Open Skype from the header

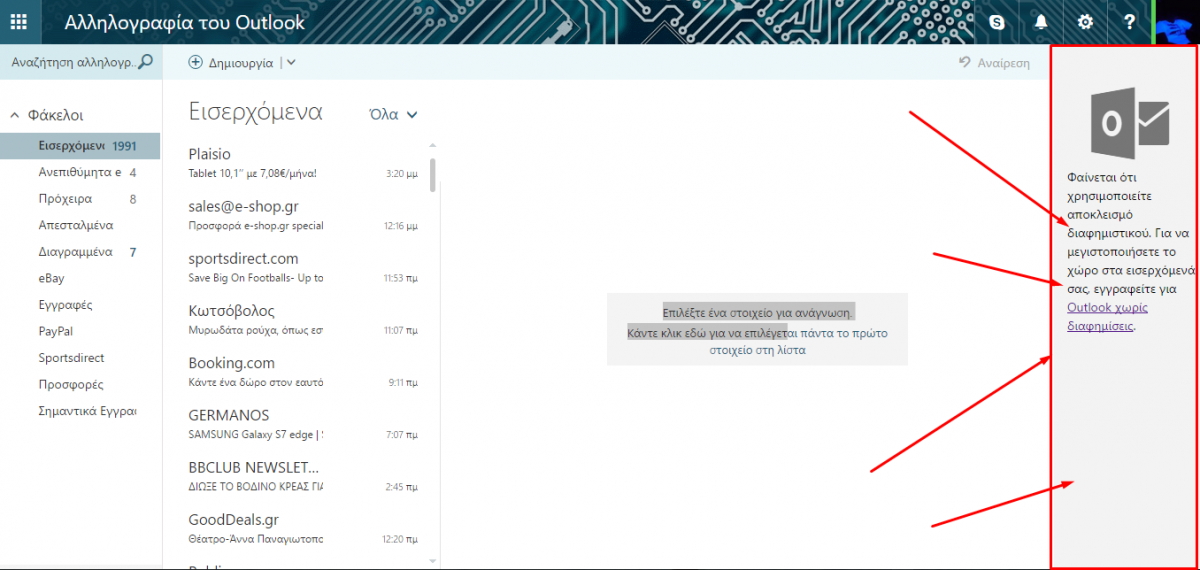(x=996, y=22)
